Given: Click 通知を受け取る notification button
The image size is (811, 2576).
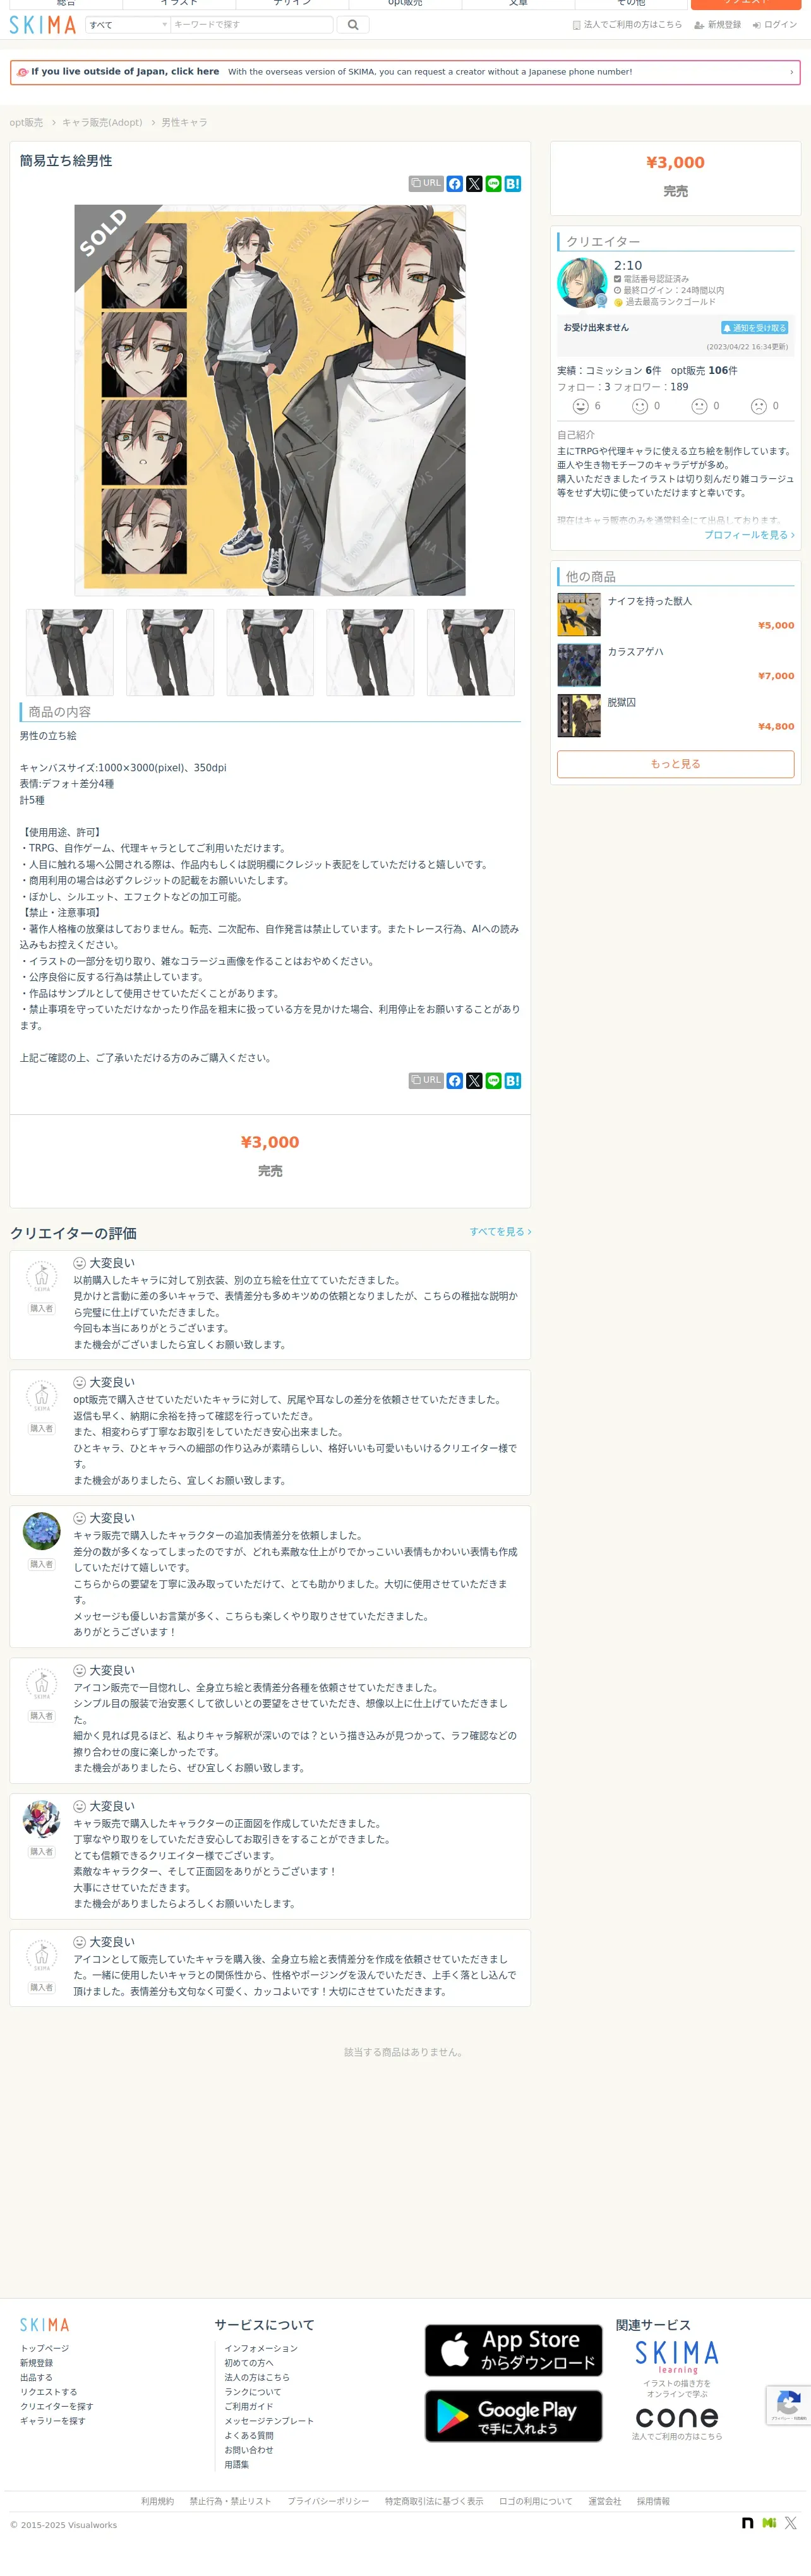Looking at the screenshot, I should pos(755,328).
